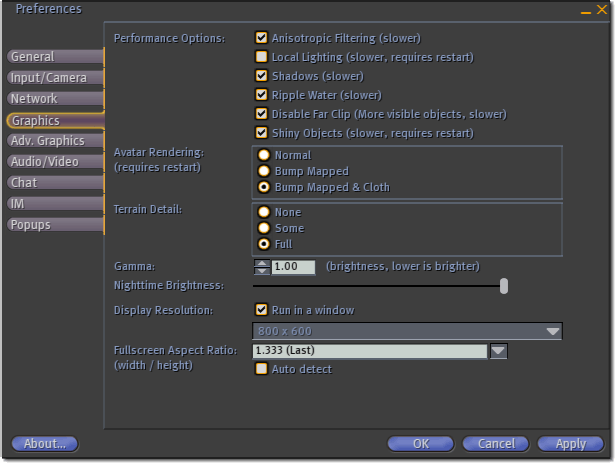Increase Gamma with the up arrow
The image size is (615, 463).
pos(262,263)
